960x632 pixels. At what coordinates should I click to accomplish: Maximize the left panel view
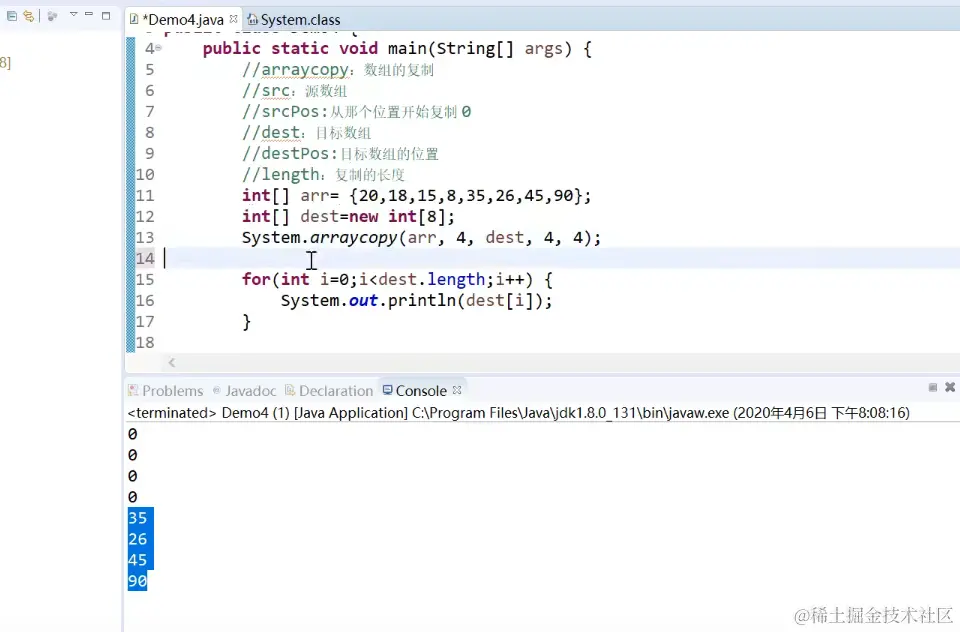106,15
